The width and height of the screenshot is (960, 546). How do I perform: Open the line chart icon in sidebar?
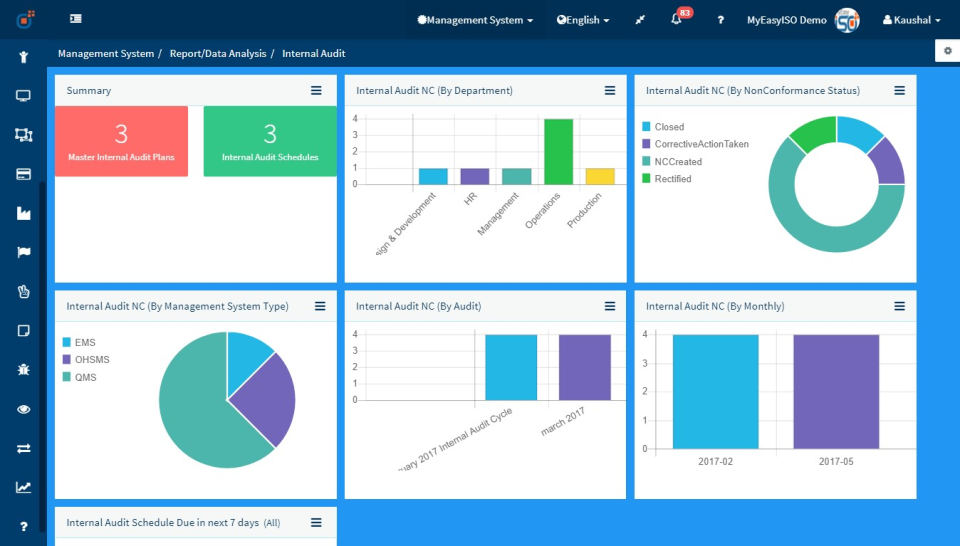pos(23,487)
